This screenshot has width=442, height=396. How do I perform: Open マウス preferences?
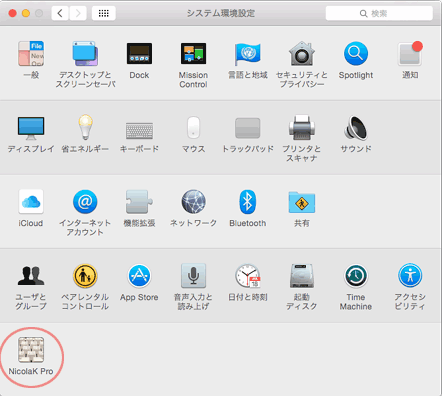(x=193, y=127)
